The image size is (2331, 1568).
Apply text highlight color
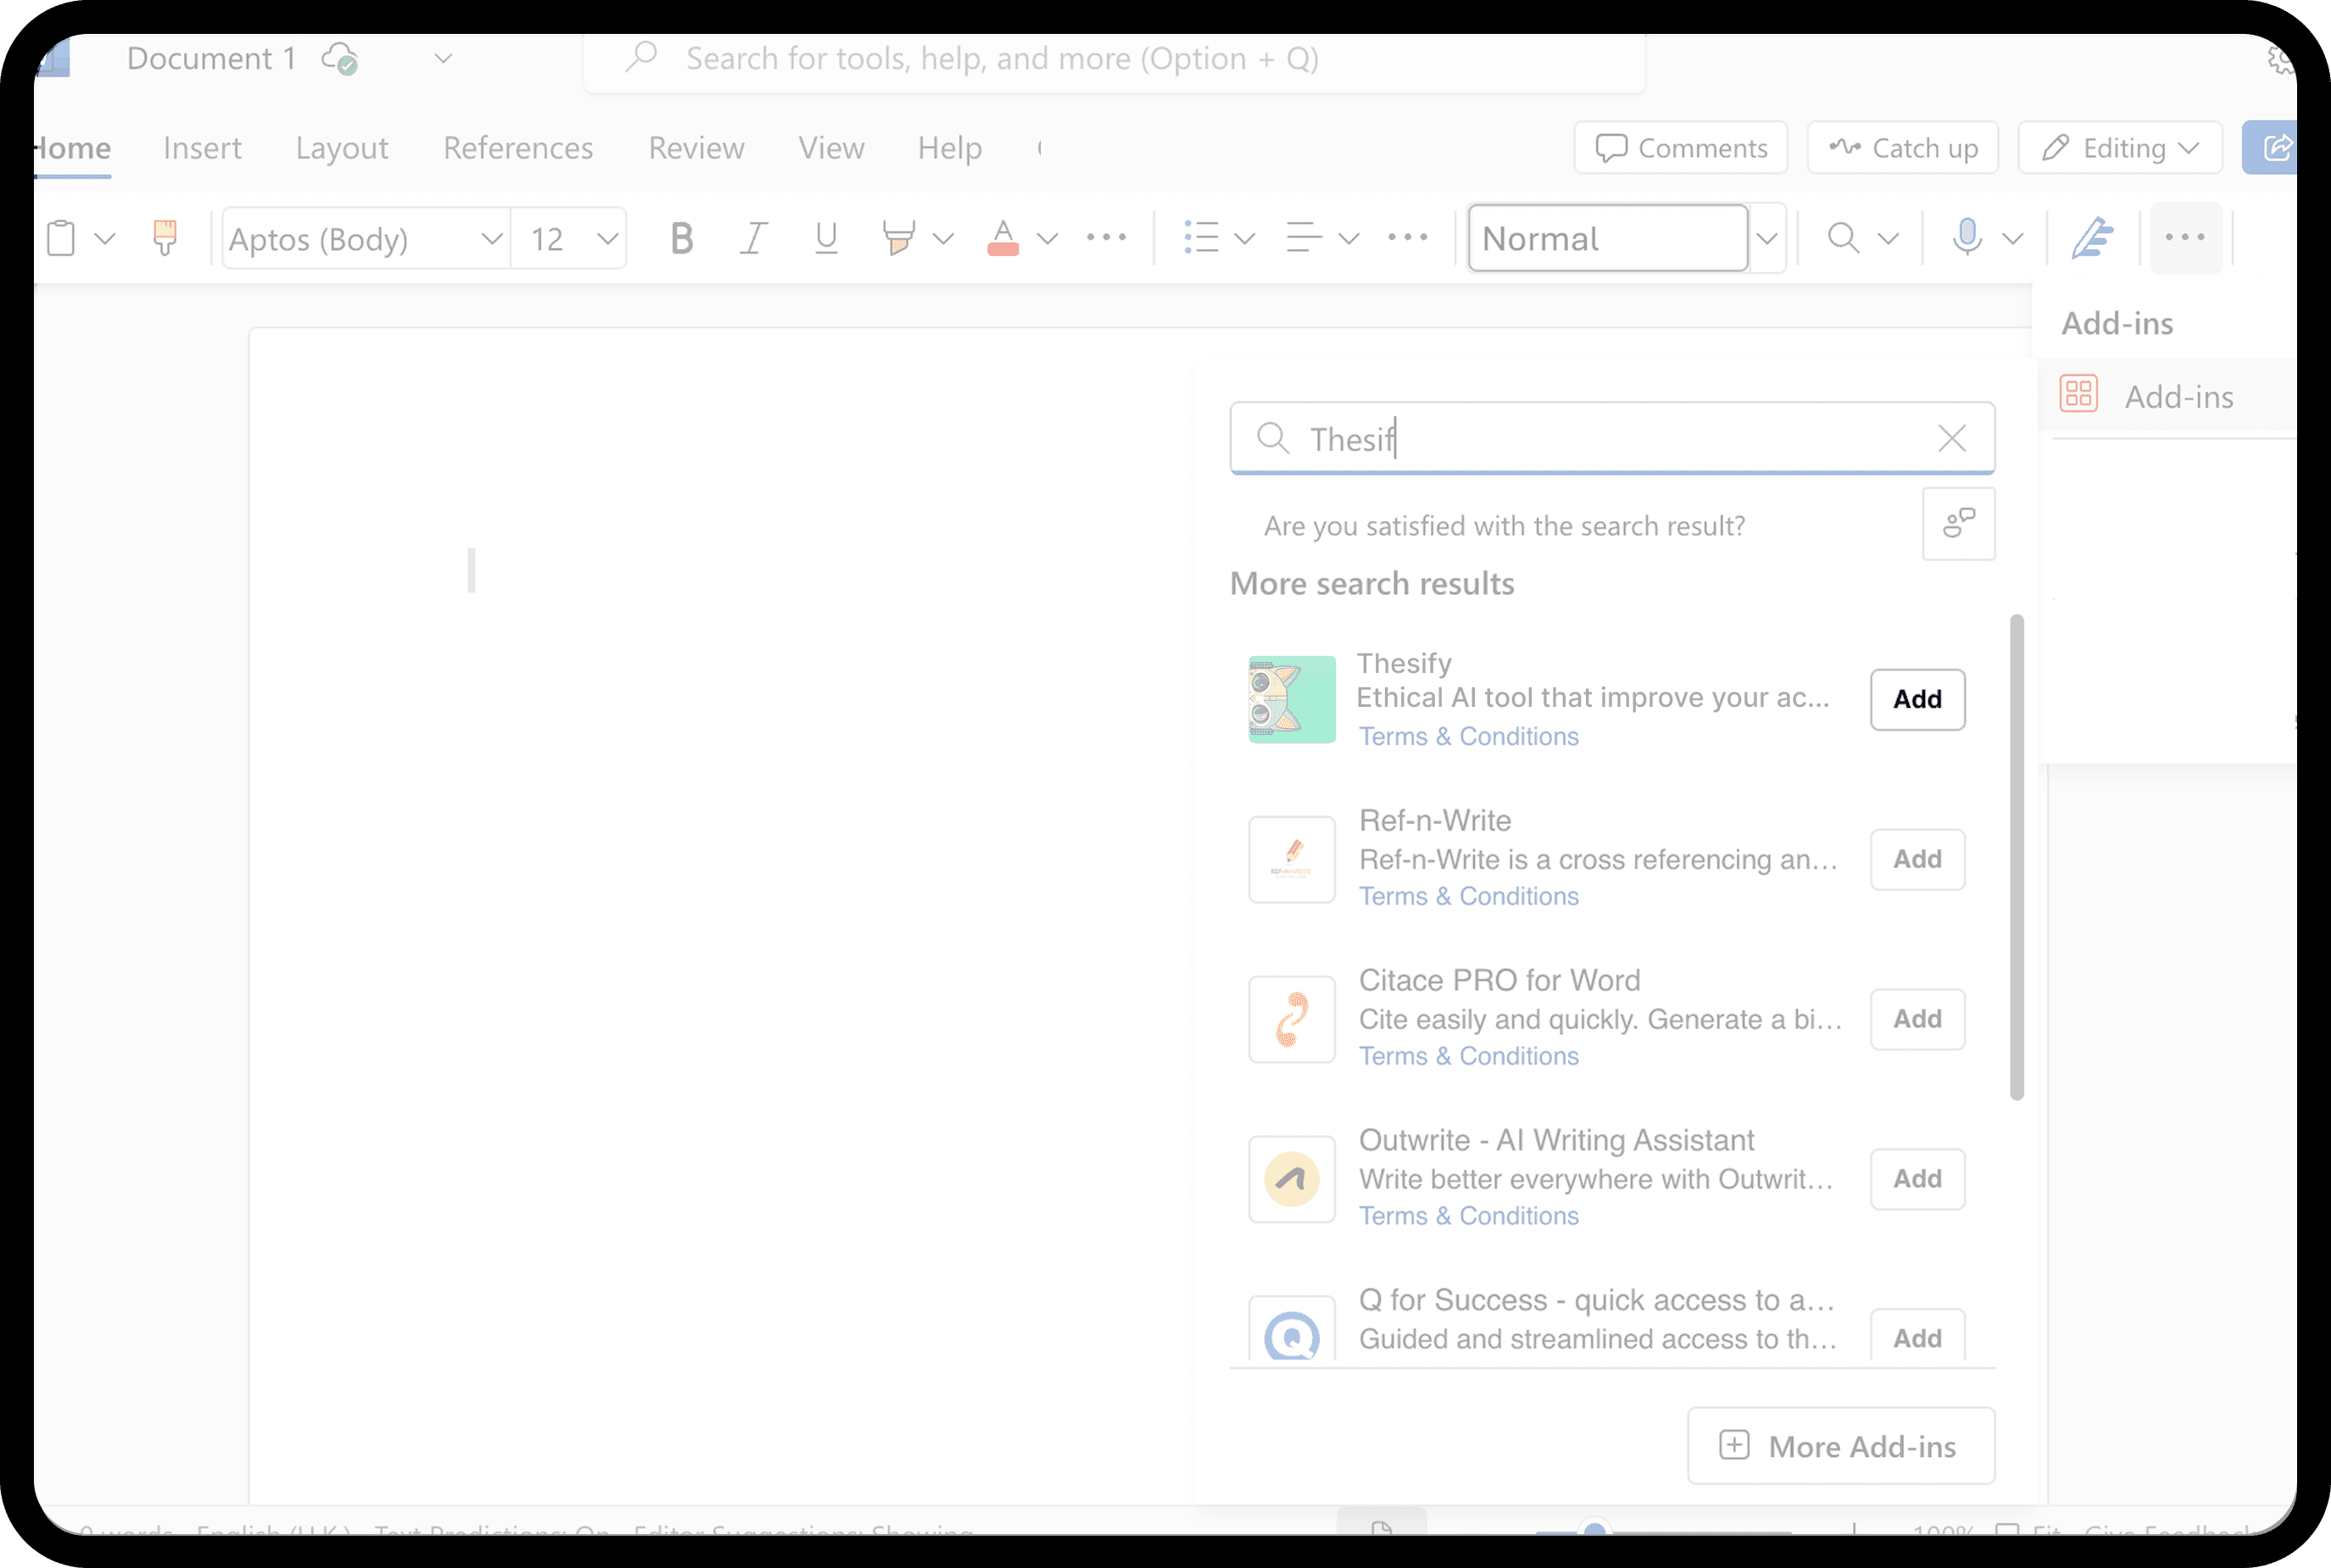pos(898,238)
